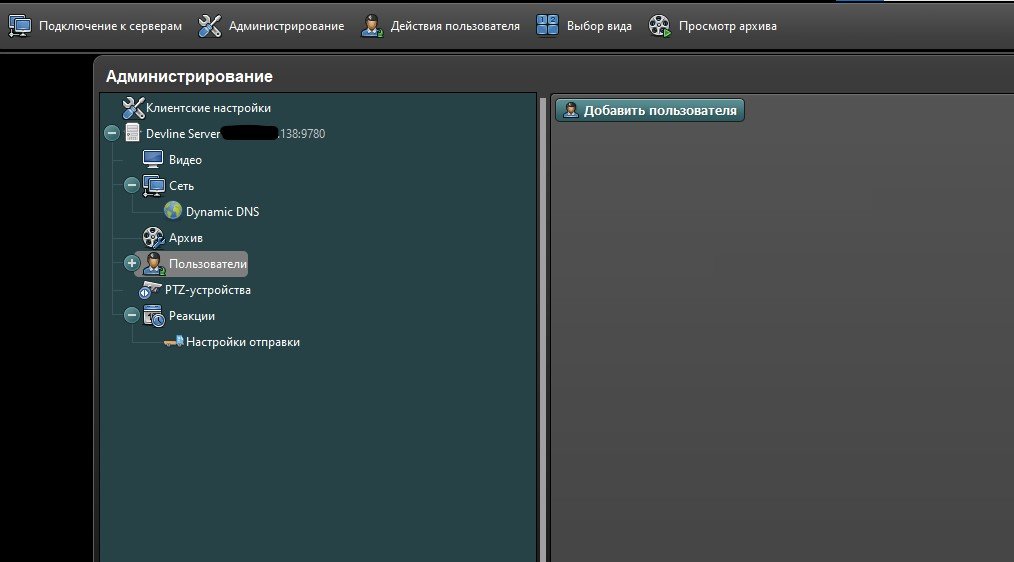Screen dimensions: 1014x562
Task: Expand the Пользователи tree node
Action: coord(131,263)
